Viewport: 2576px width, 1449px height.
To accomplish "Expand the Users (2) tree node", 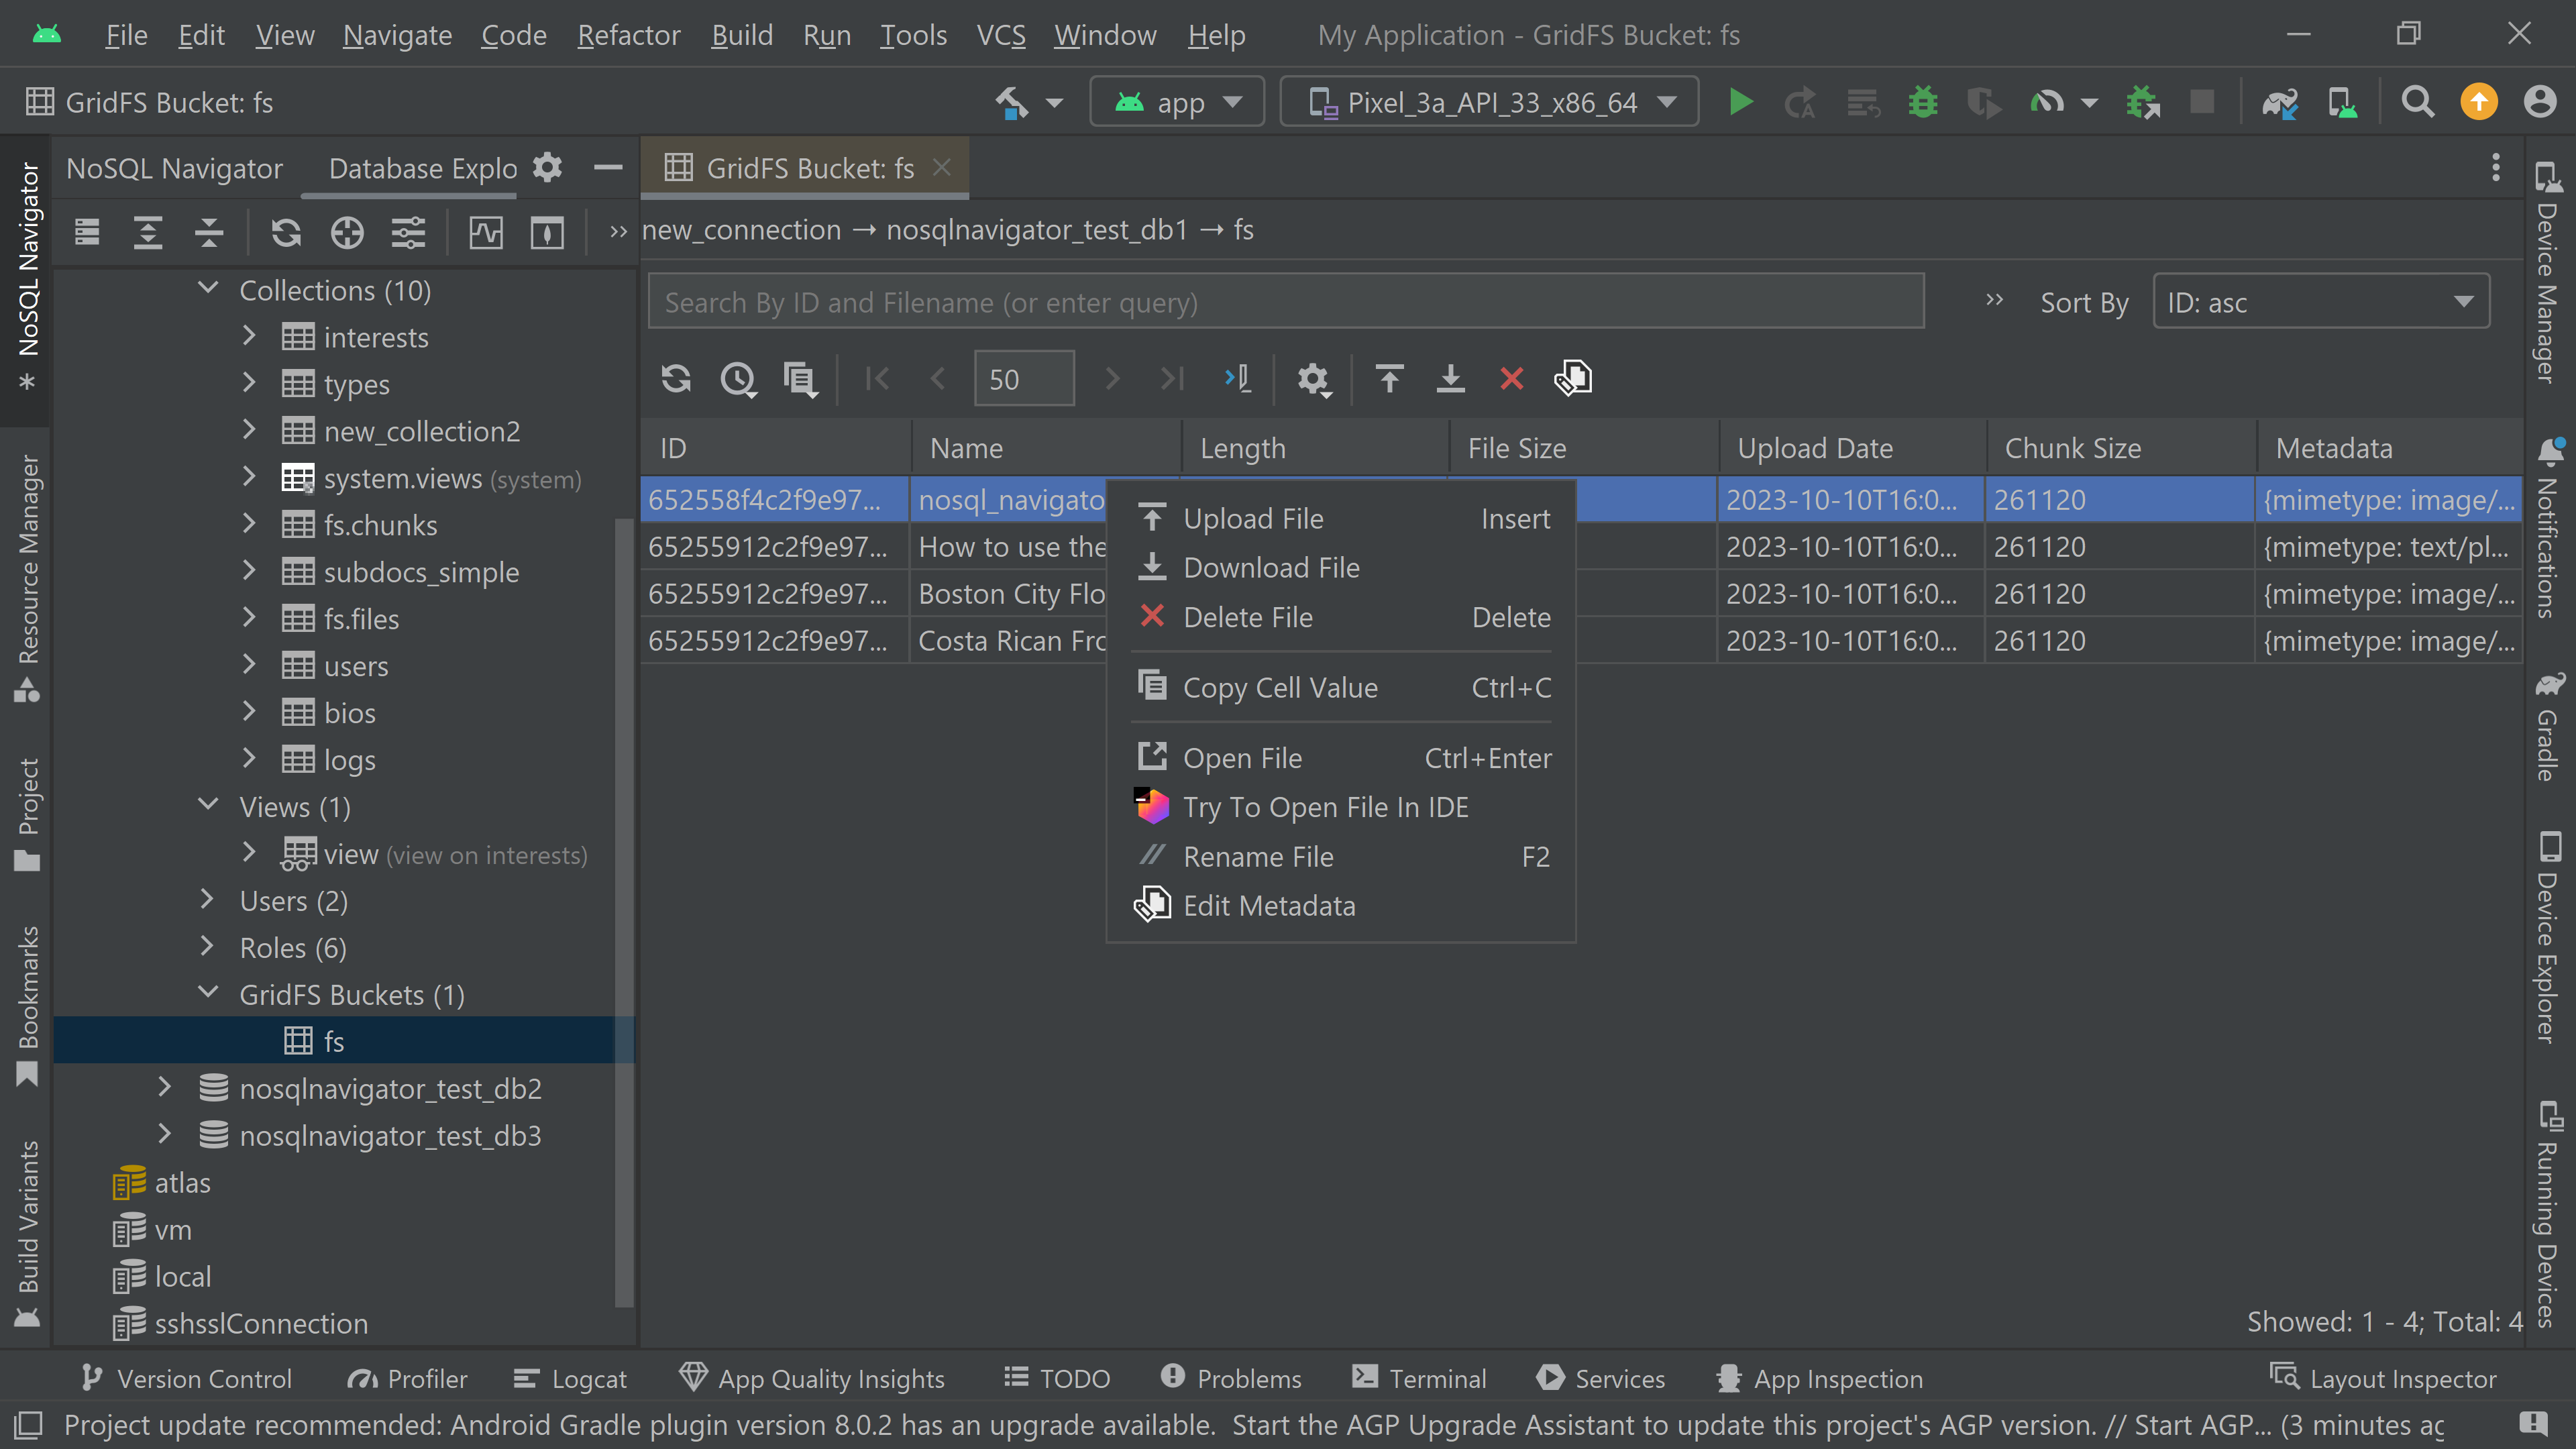I will coord(207,900).
